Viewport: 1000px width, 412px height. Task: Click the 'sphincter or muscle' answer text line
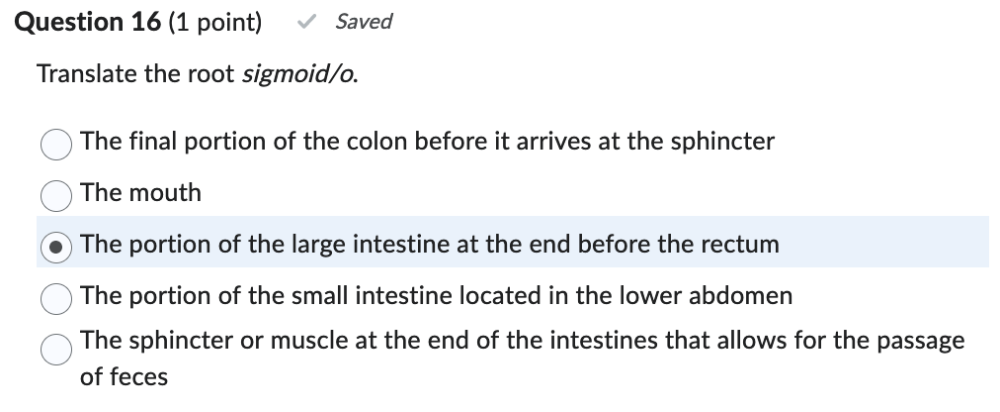[522, 340]
